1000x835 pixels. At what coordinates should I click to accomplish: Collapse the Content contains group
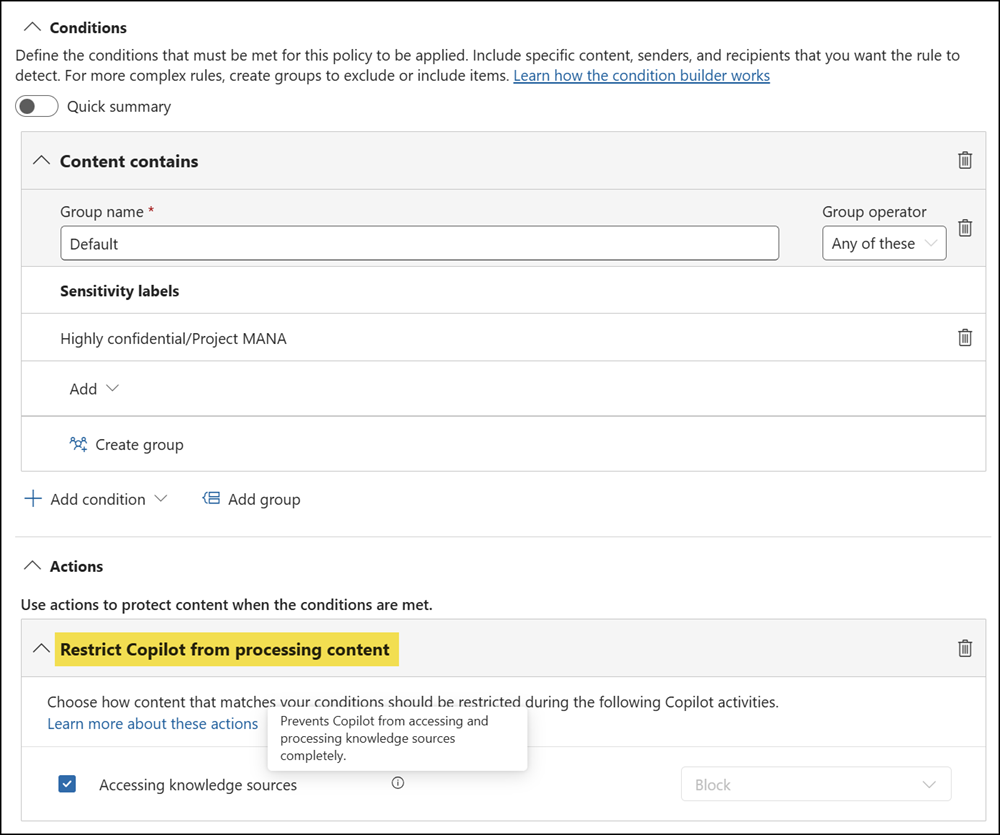coord(40,160)
